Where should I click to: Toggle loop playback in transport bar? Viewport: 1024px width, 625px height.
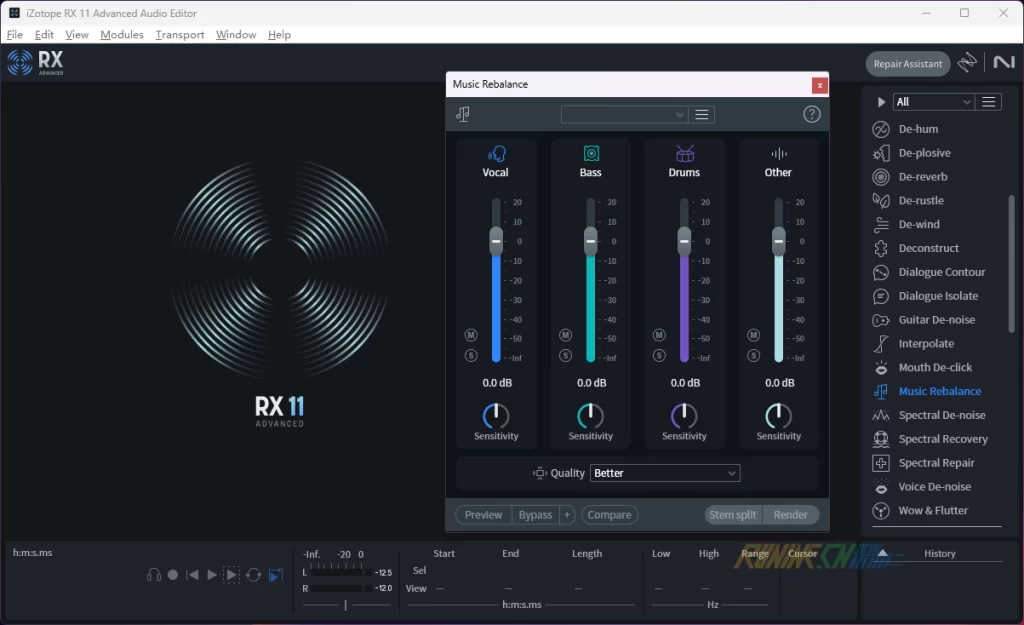coord(254,575)
